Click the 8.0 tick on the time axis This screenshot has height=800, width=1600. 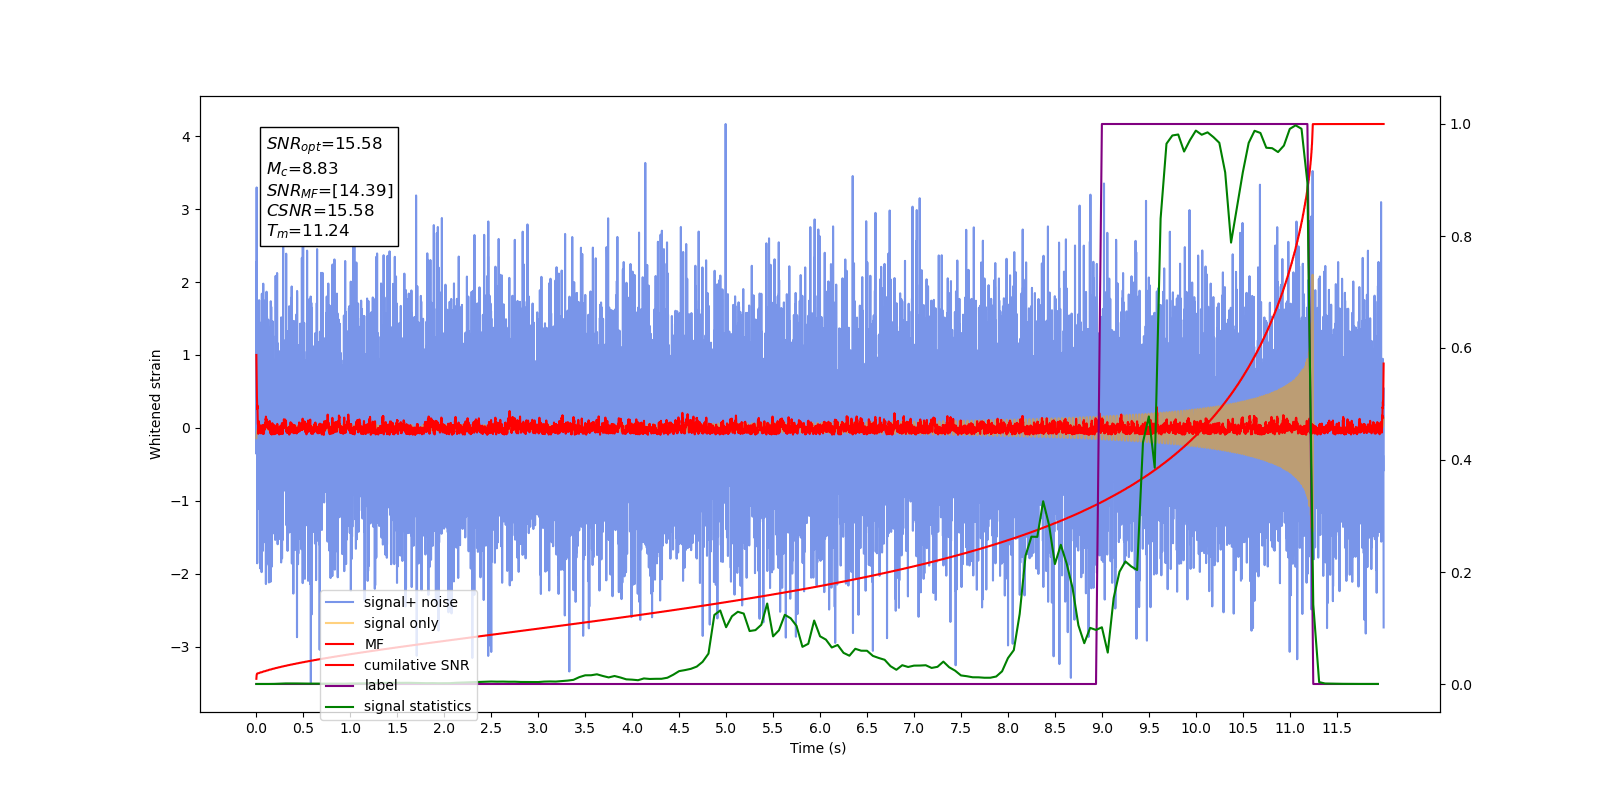click(1008, 728)
